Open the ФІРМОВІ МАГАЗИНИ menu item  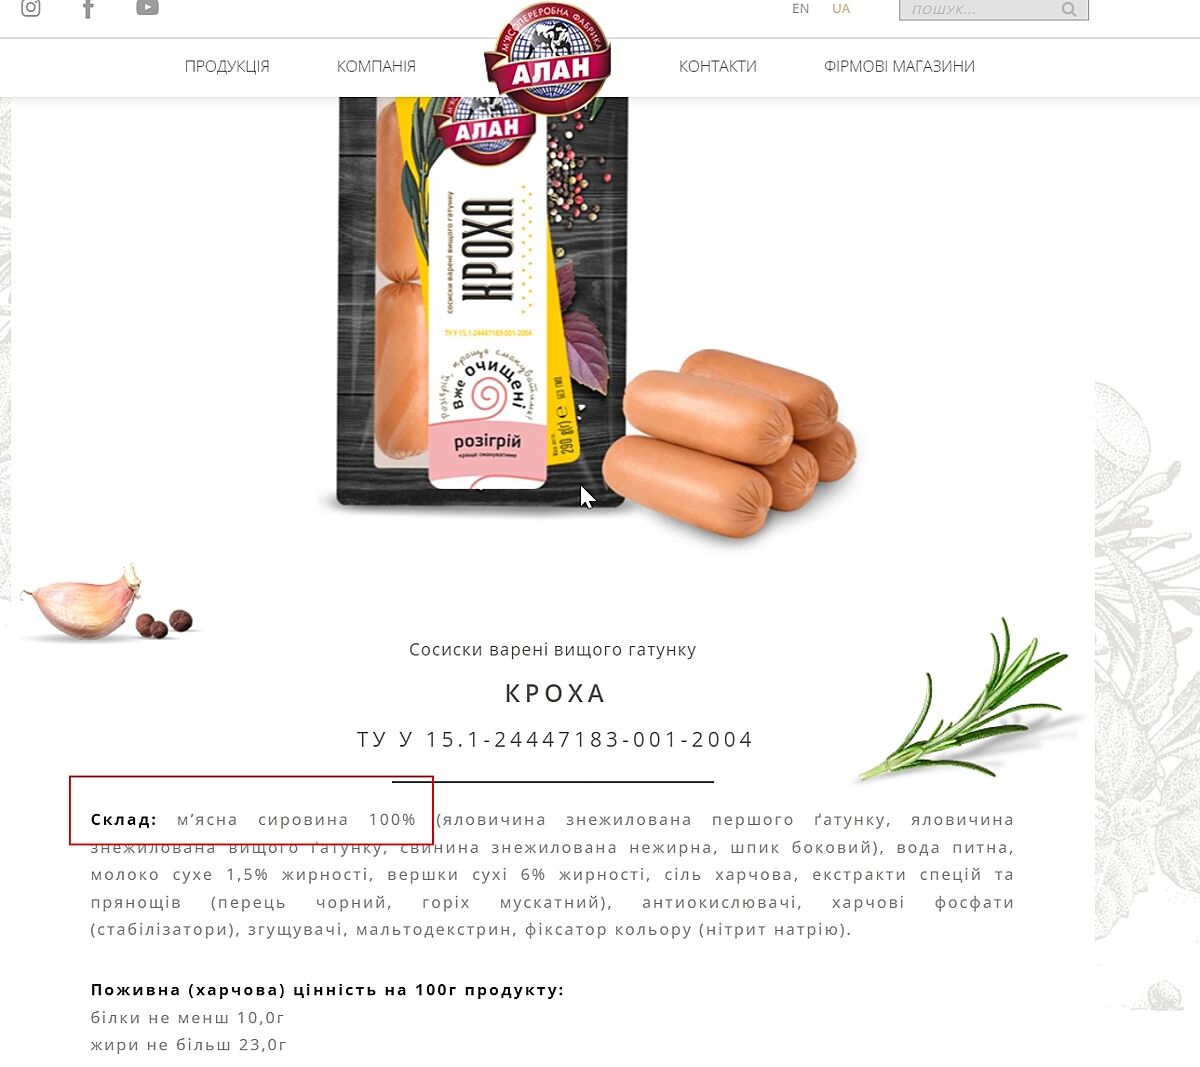(899, 66)
